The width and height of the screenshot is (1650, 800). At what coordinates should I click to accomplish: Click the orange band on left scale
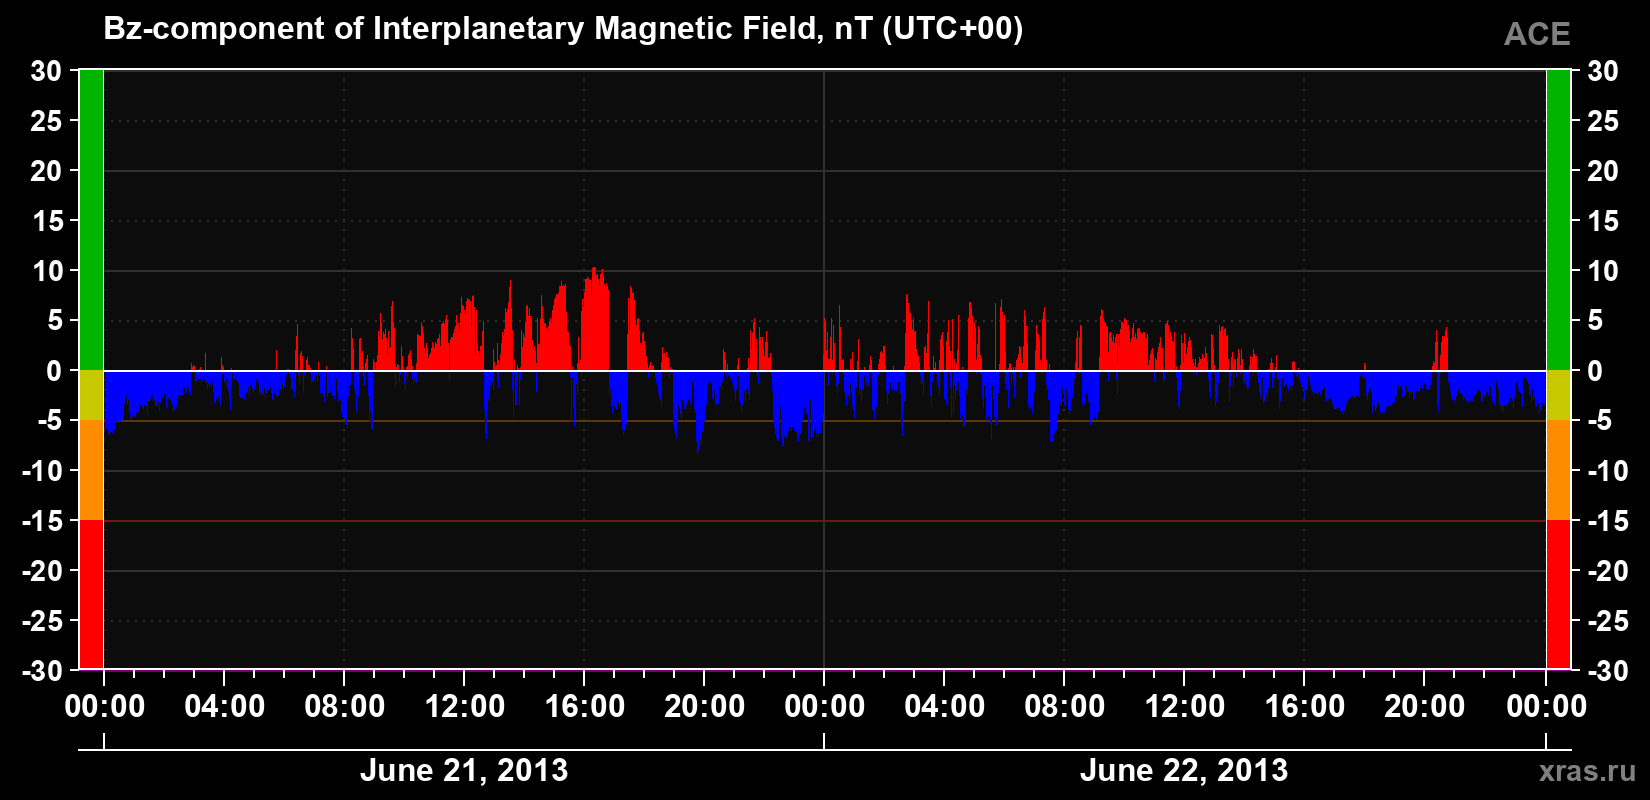pyautogui.click(x=91, y=470)
